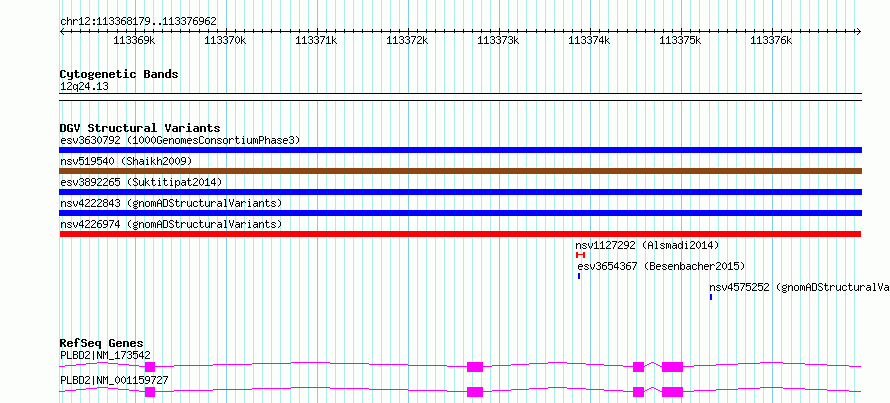Click the esv3630792 blue variant bar
The width and height of the screenshot is (890, 403).
coord(460,150)
